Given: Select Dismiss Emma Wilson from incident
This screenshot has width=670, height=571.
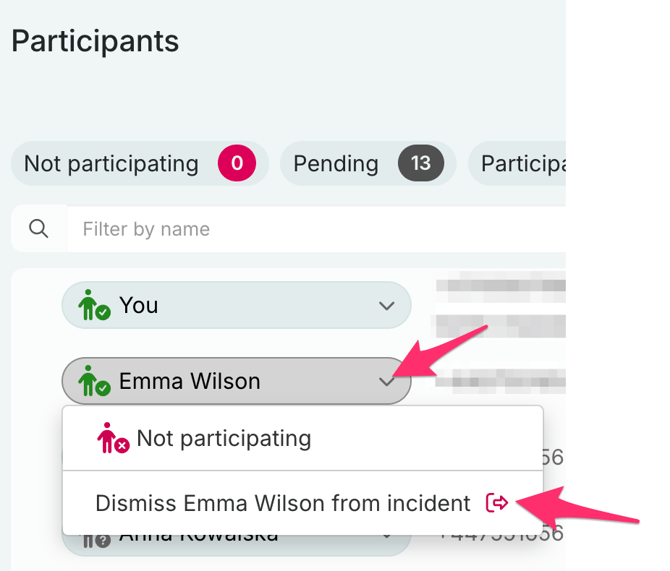Looking at the screenshot, I should (x=282, y=503).
